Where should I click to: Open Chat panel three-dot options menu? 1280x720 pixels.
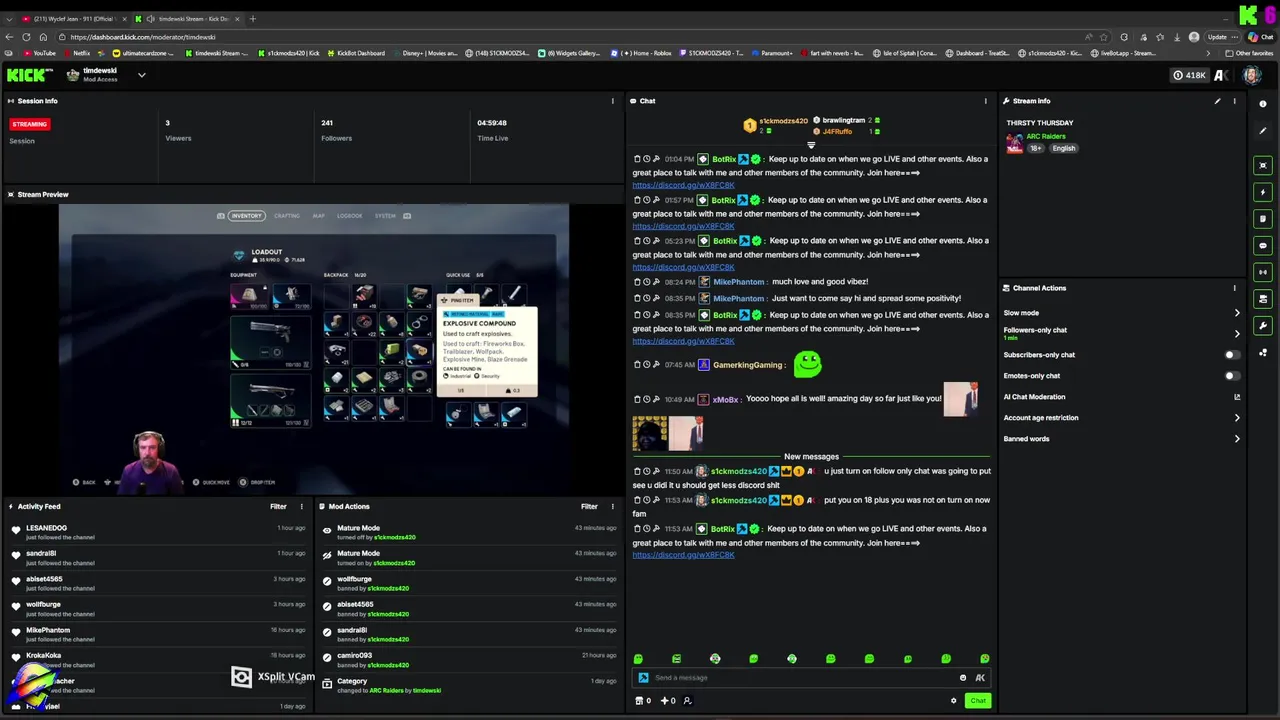coord(985,101)
